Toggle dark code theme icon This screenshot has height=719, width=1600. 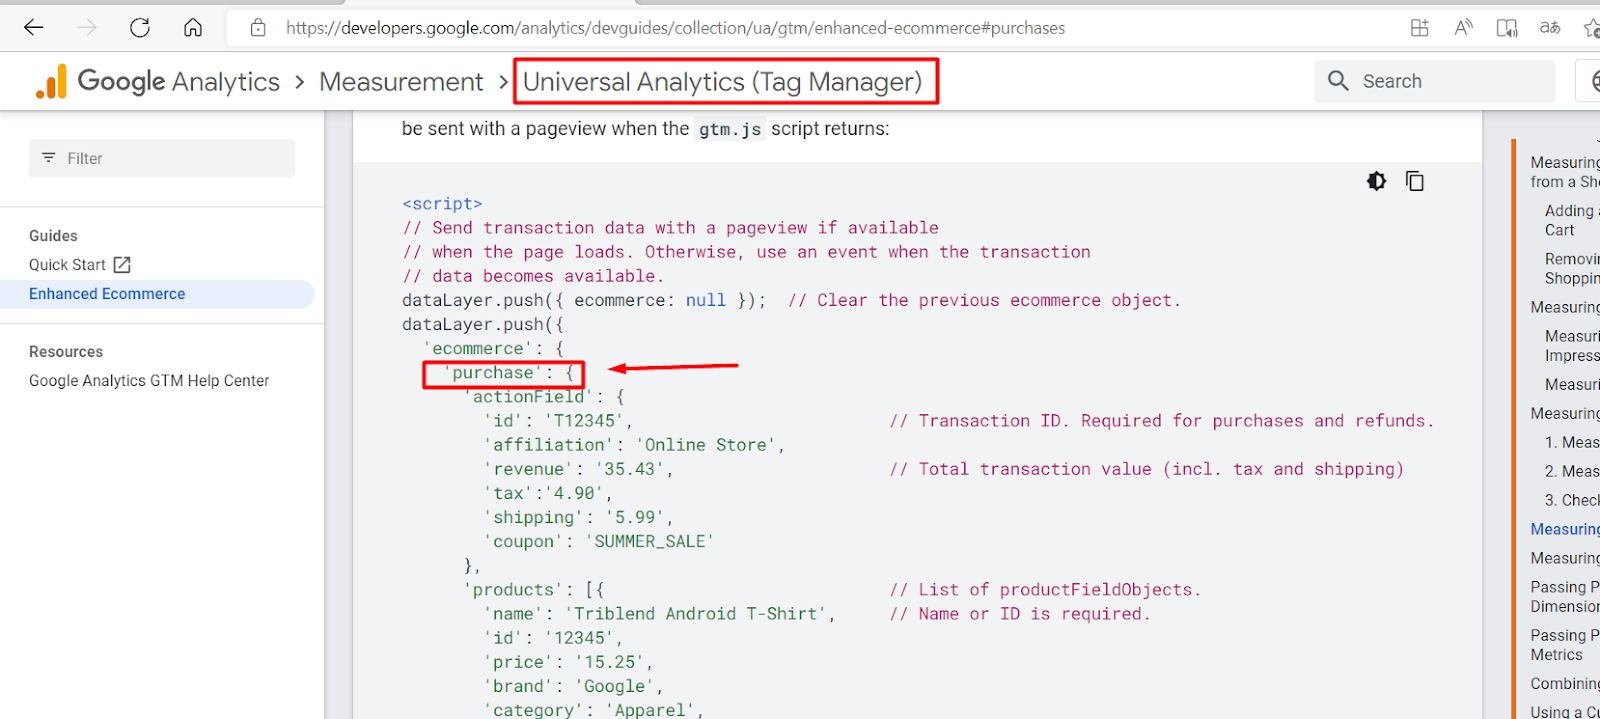[1377, 181]
